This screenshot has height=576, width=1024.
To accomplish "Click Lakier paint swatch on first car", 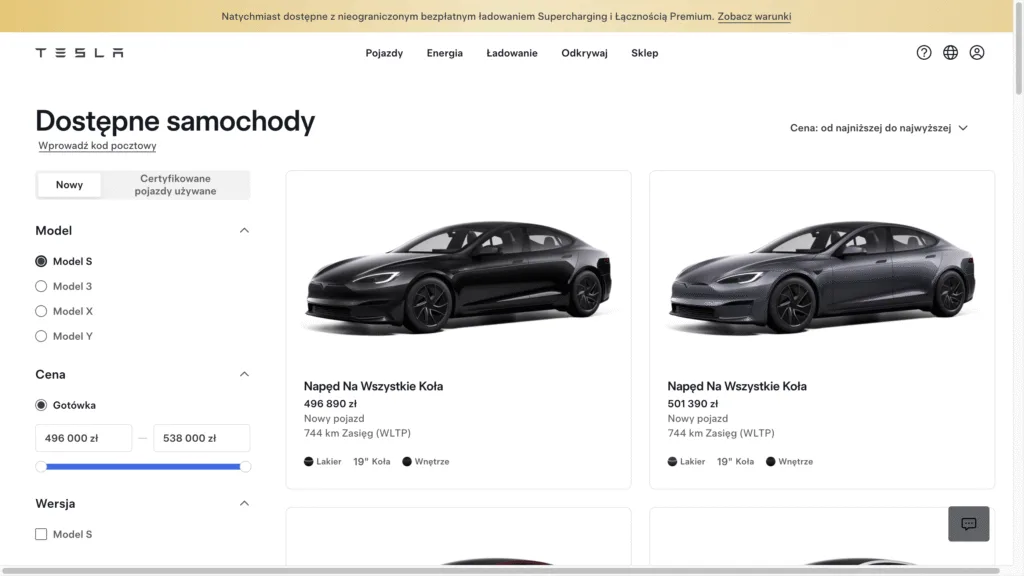I will [309, 462].
